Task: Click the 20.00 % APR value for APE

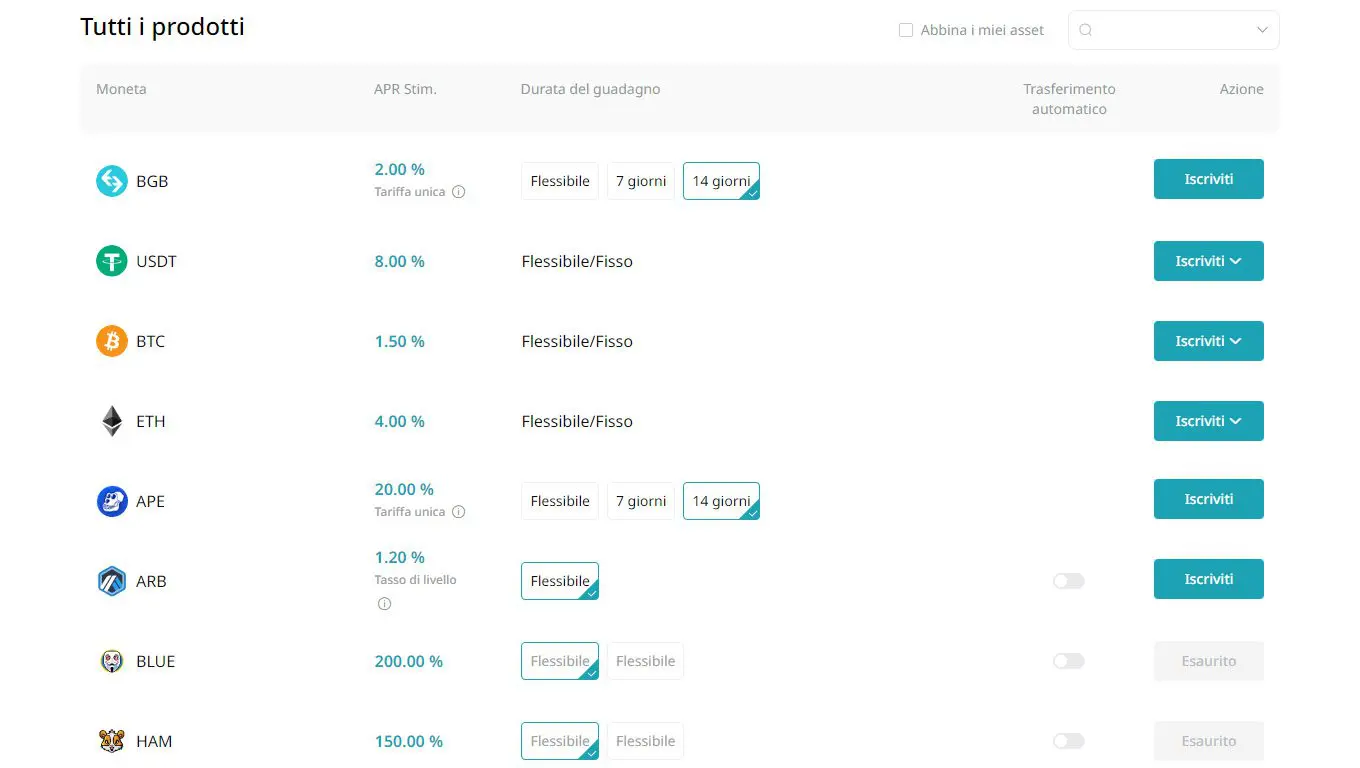Action: point(404,489)
